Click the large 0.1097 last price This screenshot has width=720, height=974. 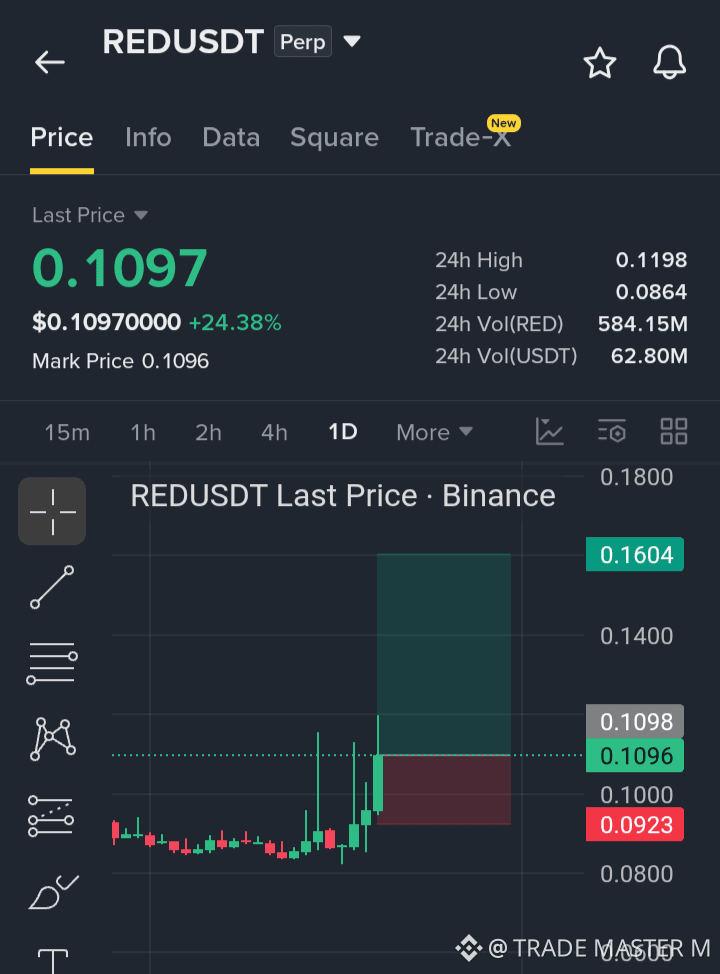tap(119, 268)
